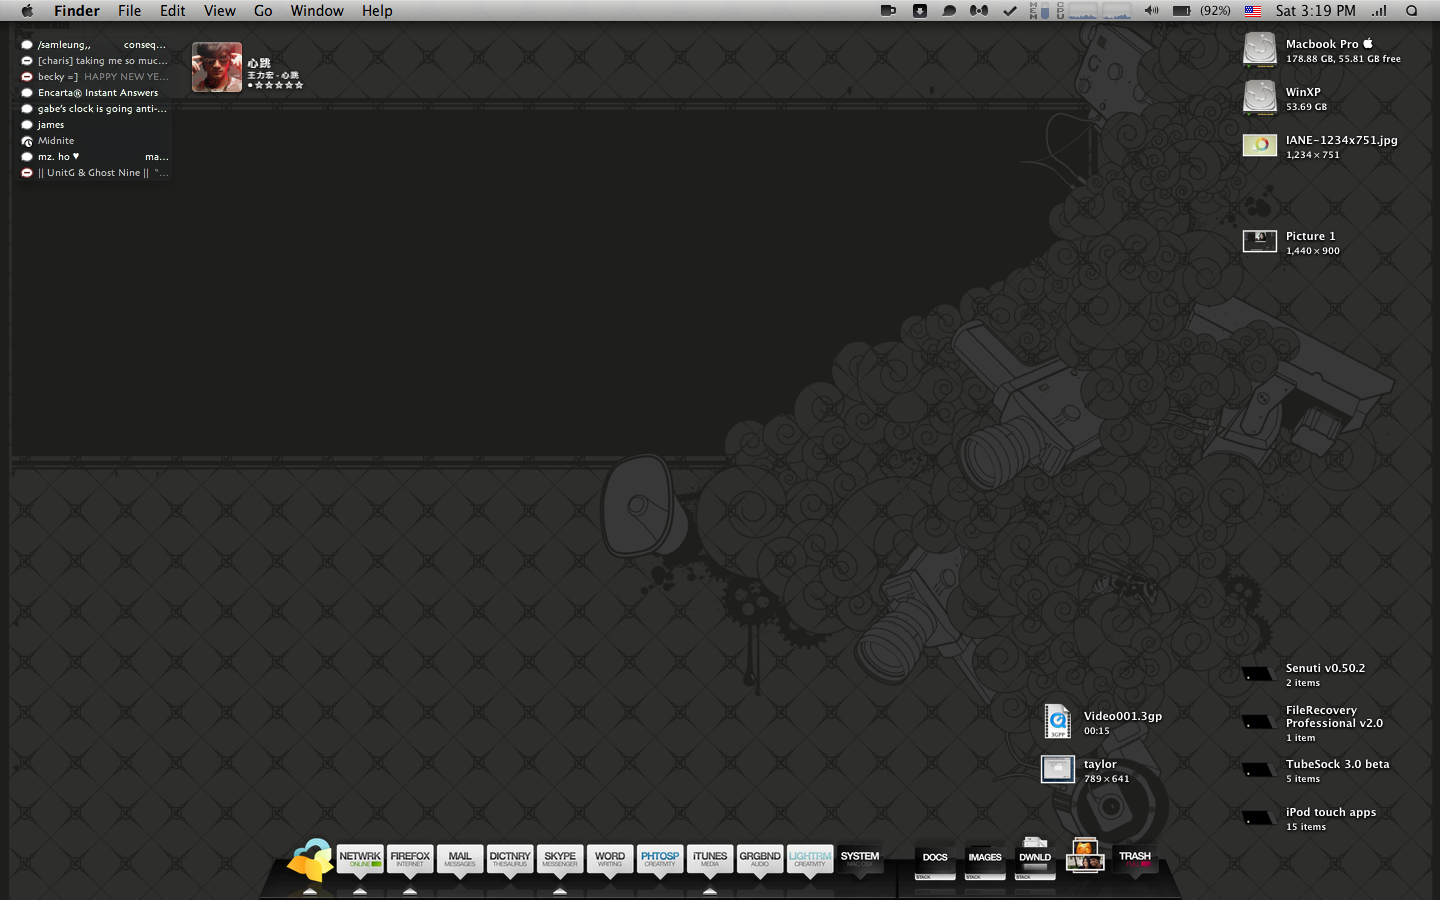Click the signal strength bars icon

(x=1380, y=11)
